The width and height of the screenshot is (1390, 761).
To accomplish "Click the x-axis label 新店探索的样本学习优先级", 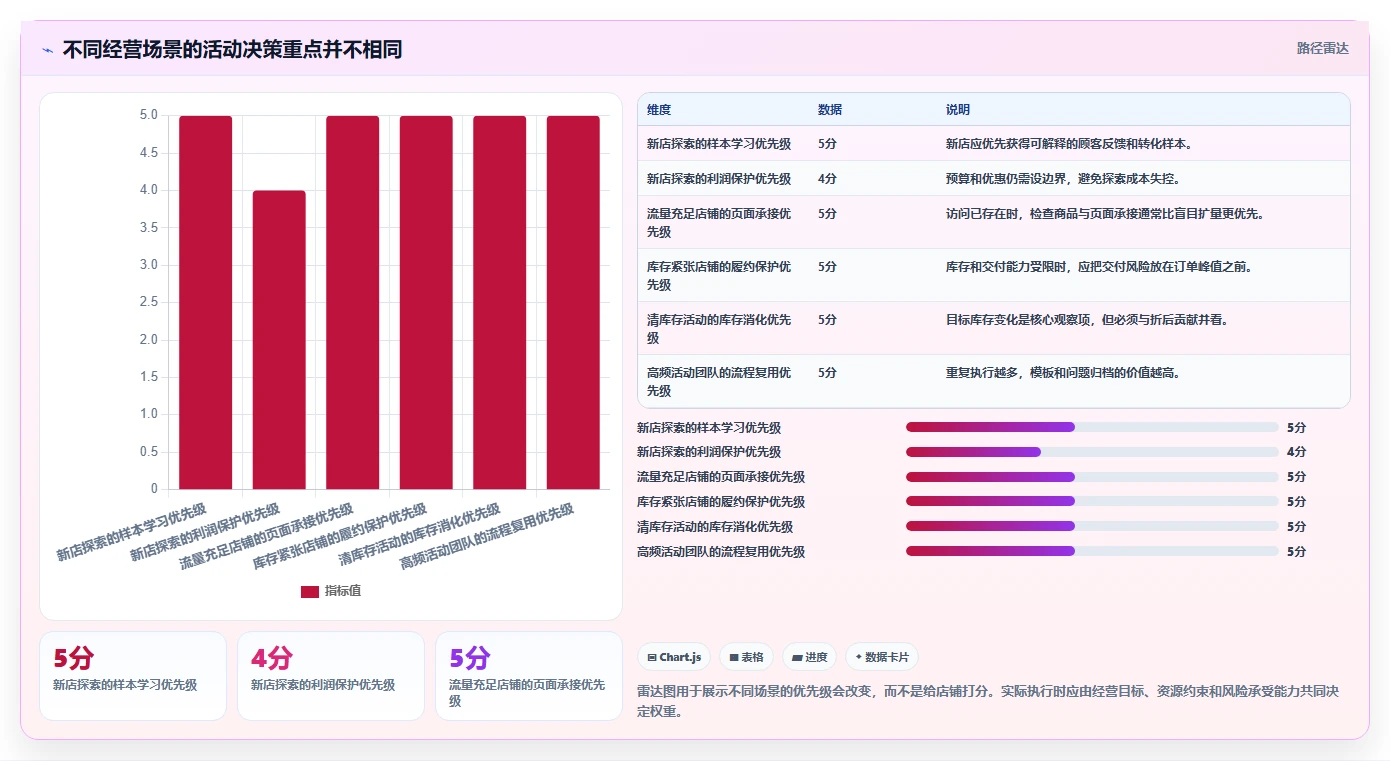I will pos(131,532).
